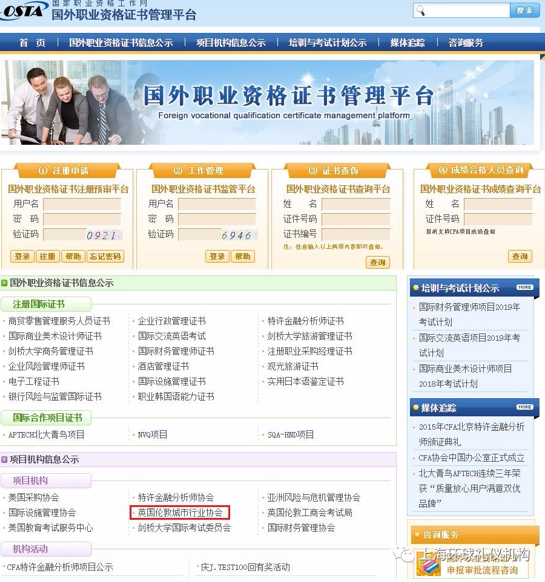Open the 媒体追踪 navigation item
The image size is (545, 582).
407,43
